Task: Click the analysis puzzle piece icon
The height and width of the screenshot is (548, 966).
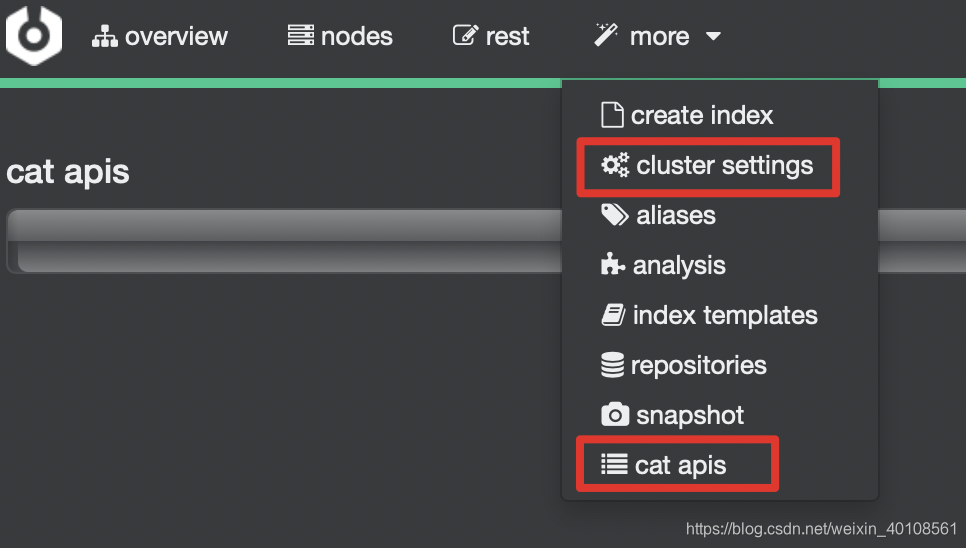Action: [612, 265]
